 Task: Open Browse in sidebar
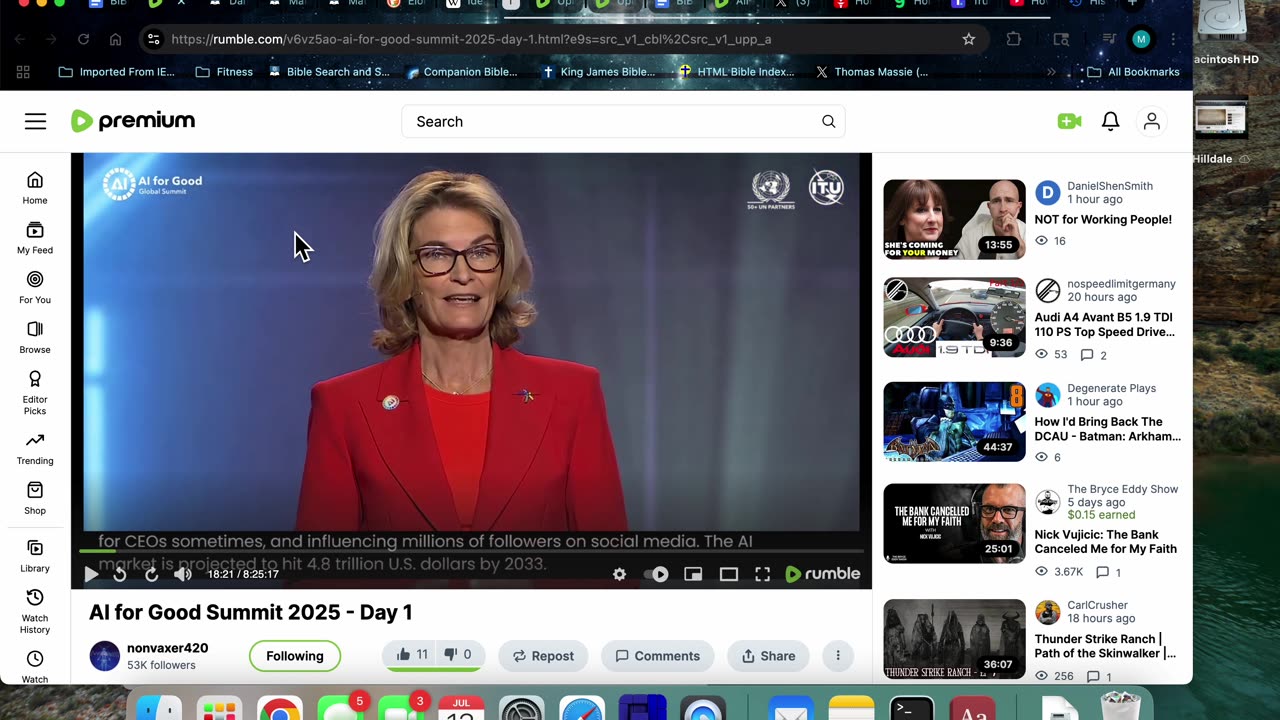pos(35,337)
